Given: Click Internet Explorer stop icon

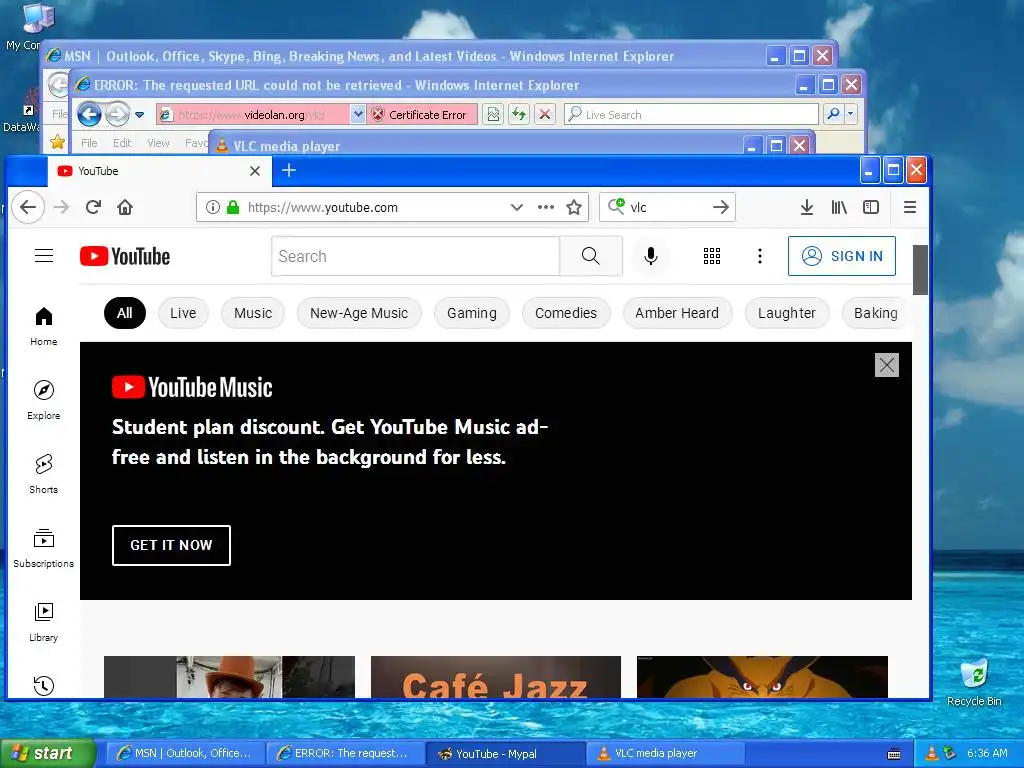Looking at the screenshot, I should 545,115.
